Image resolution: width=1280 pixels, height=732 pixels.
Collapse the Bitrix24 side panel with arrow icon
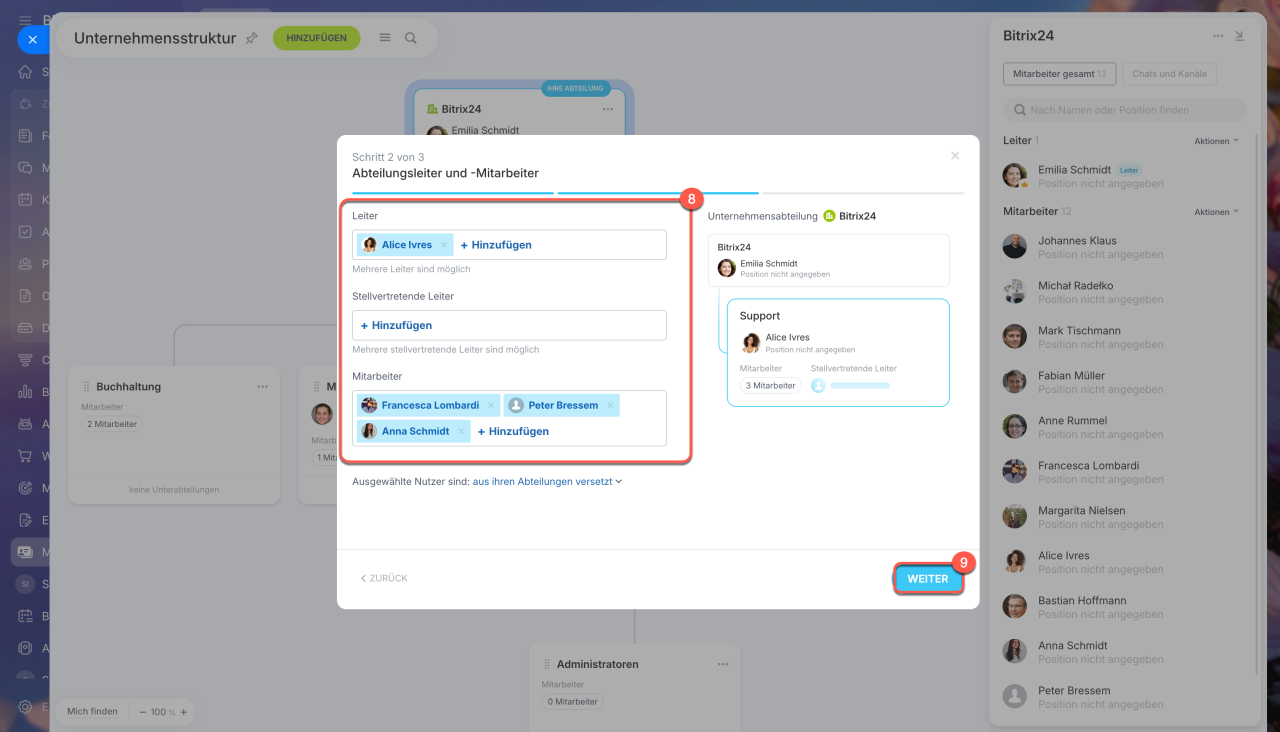tap(1240, 36)
